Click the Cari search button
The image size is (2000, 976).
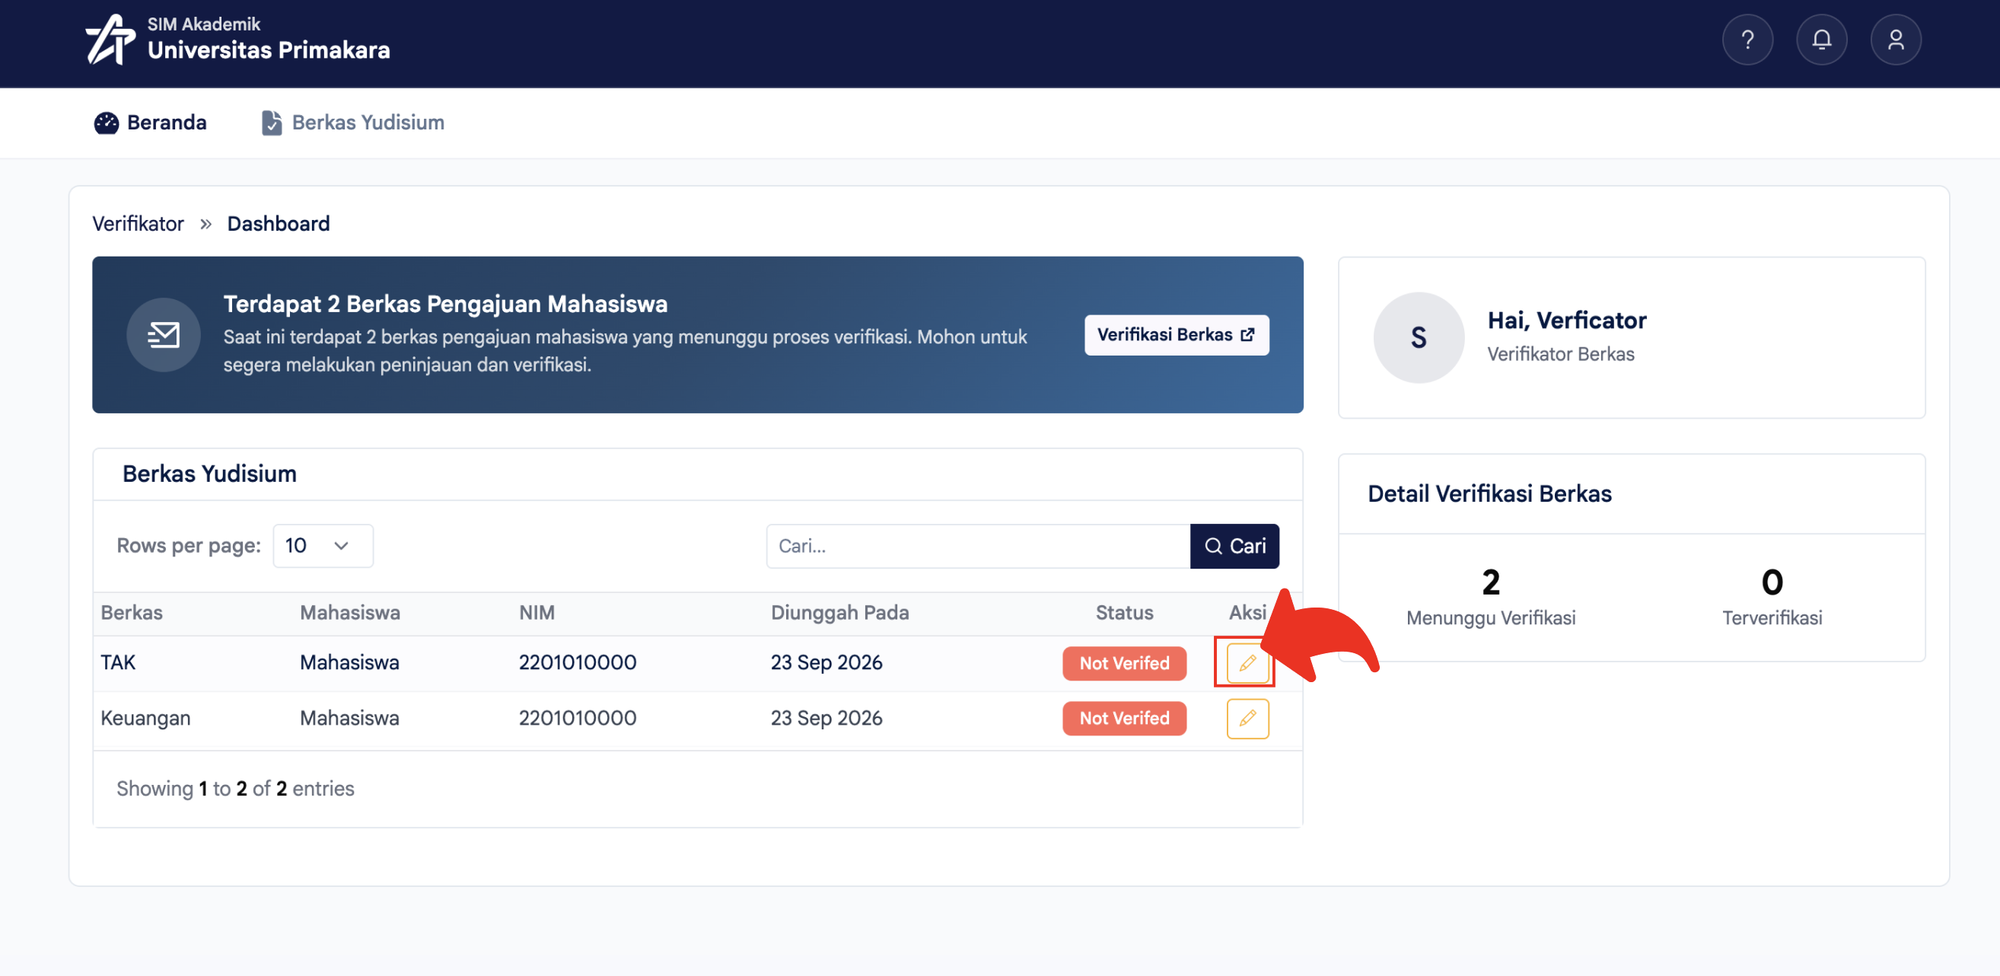[1234, 546]
